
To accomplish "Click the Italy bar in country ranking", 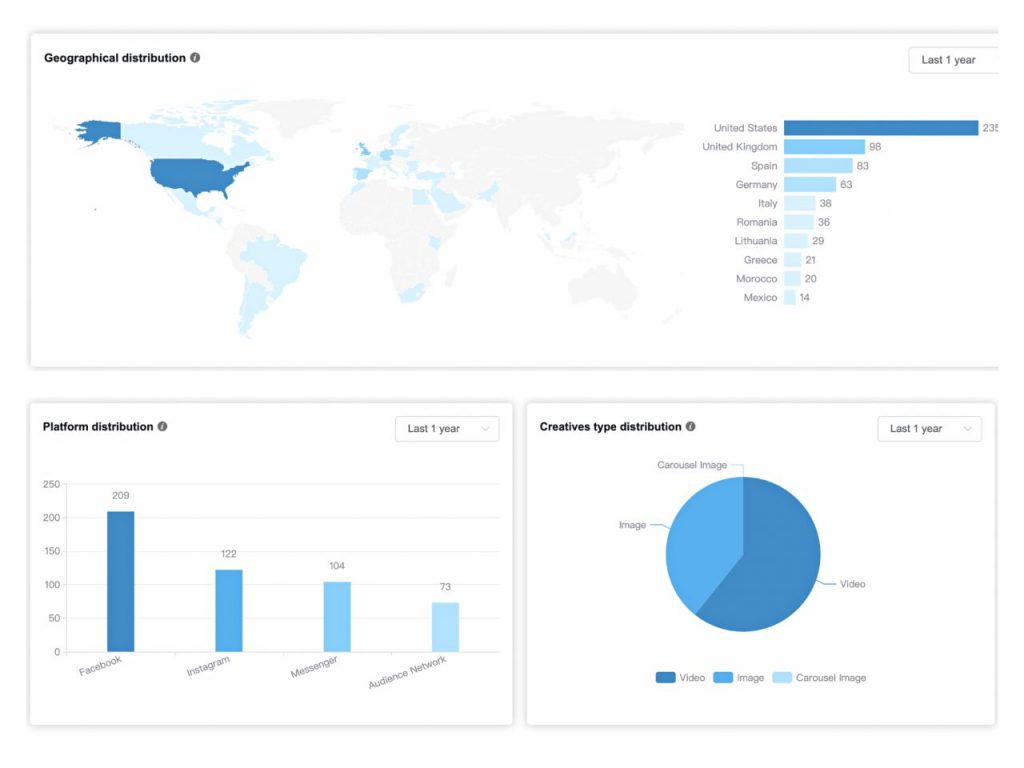I will 799,204.
